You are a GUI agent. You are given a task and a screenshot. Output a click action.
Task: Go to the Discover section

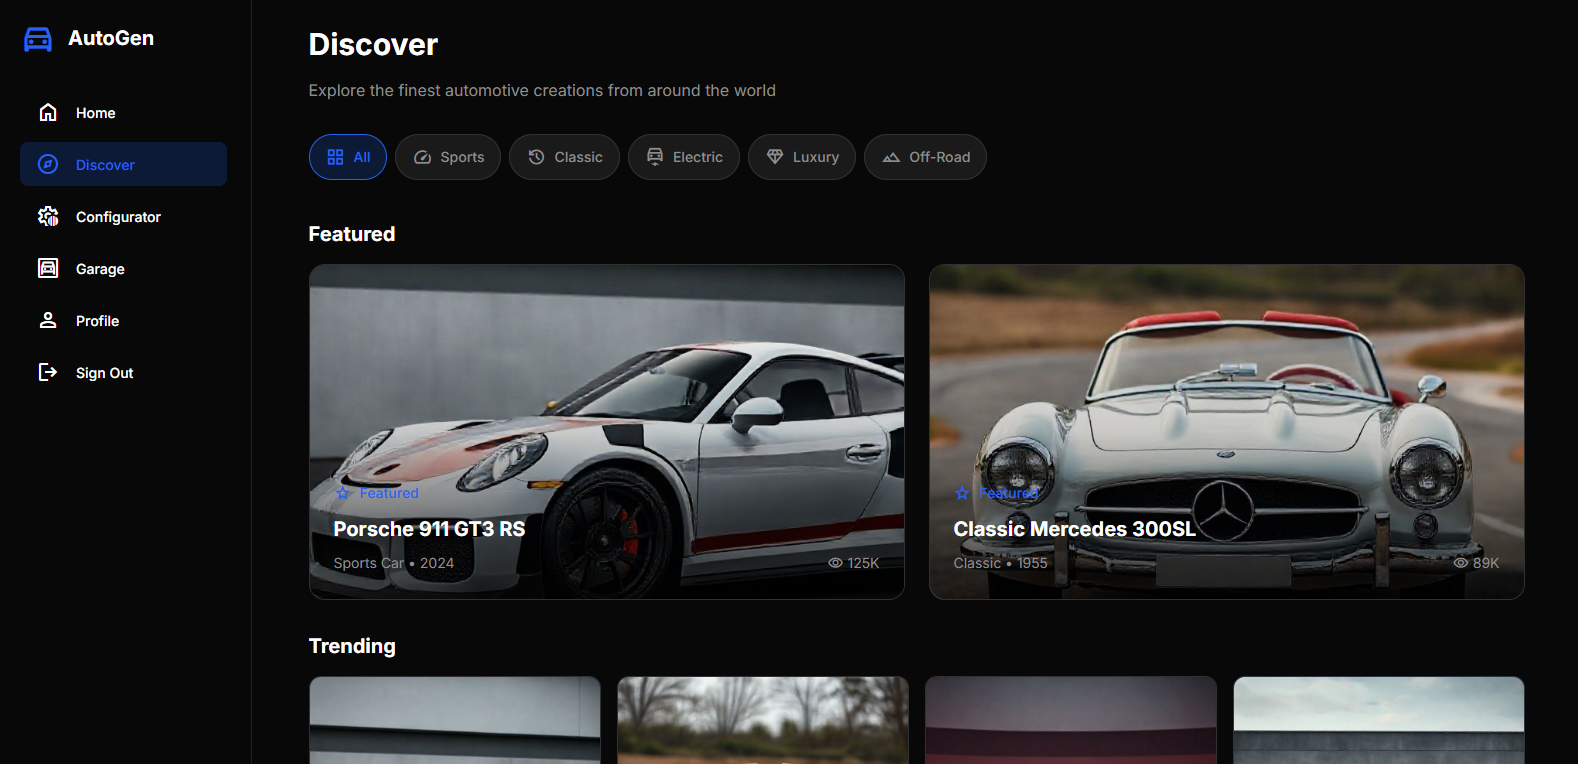point(123,164)
